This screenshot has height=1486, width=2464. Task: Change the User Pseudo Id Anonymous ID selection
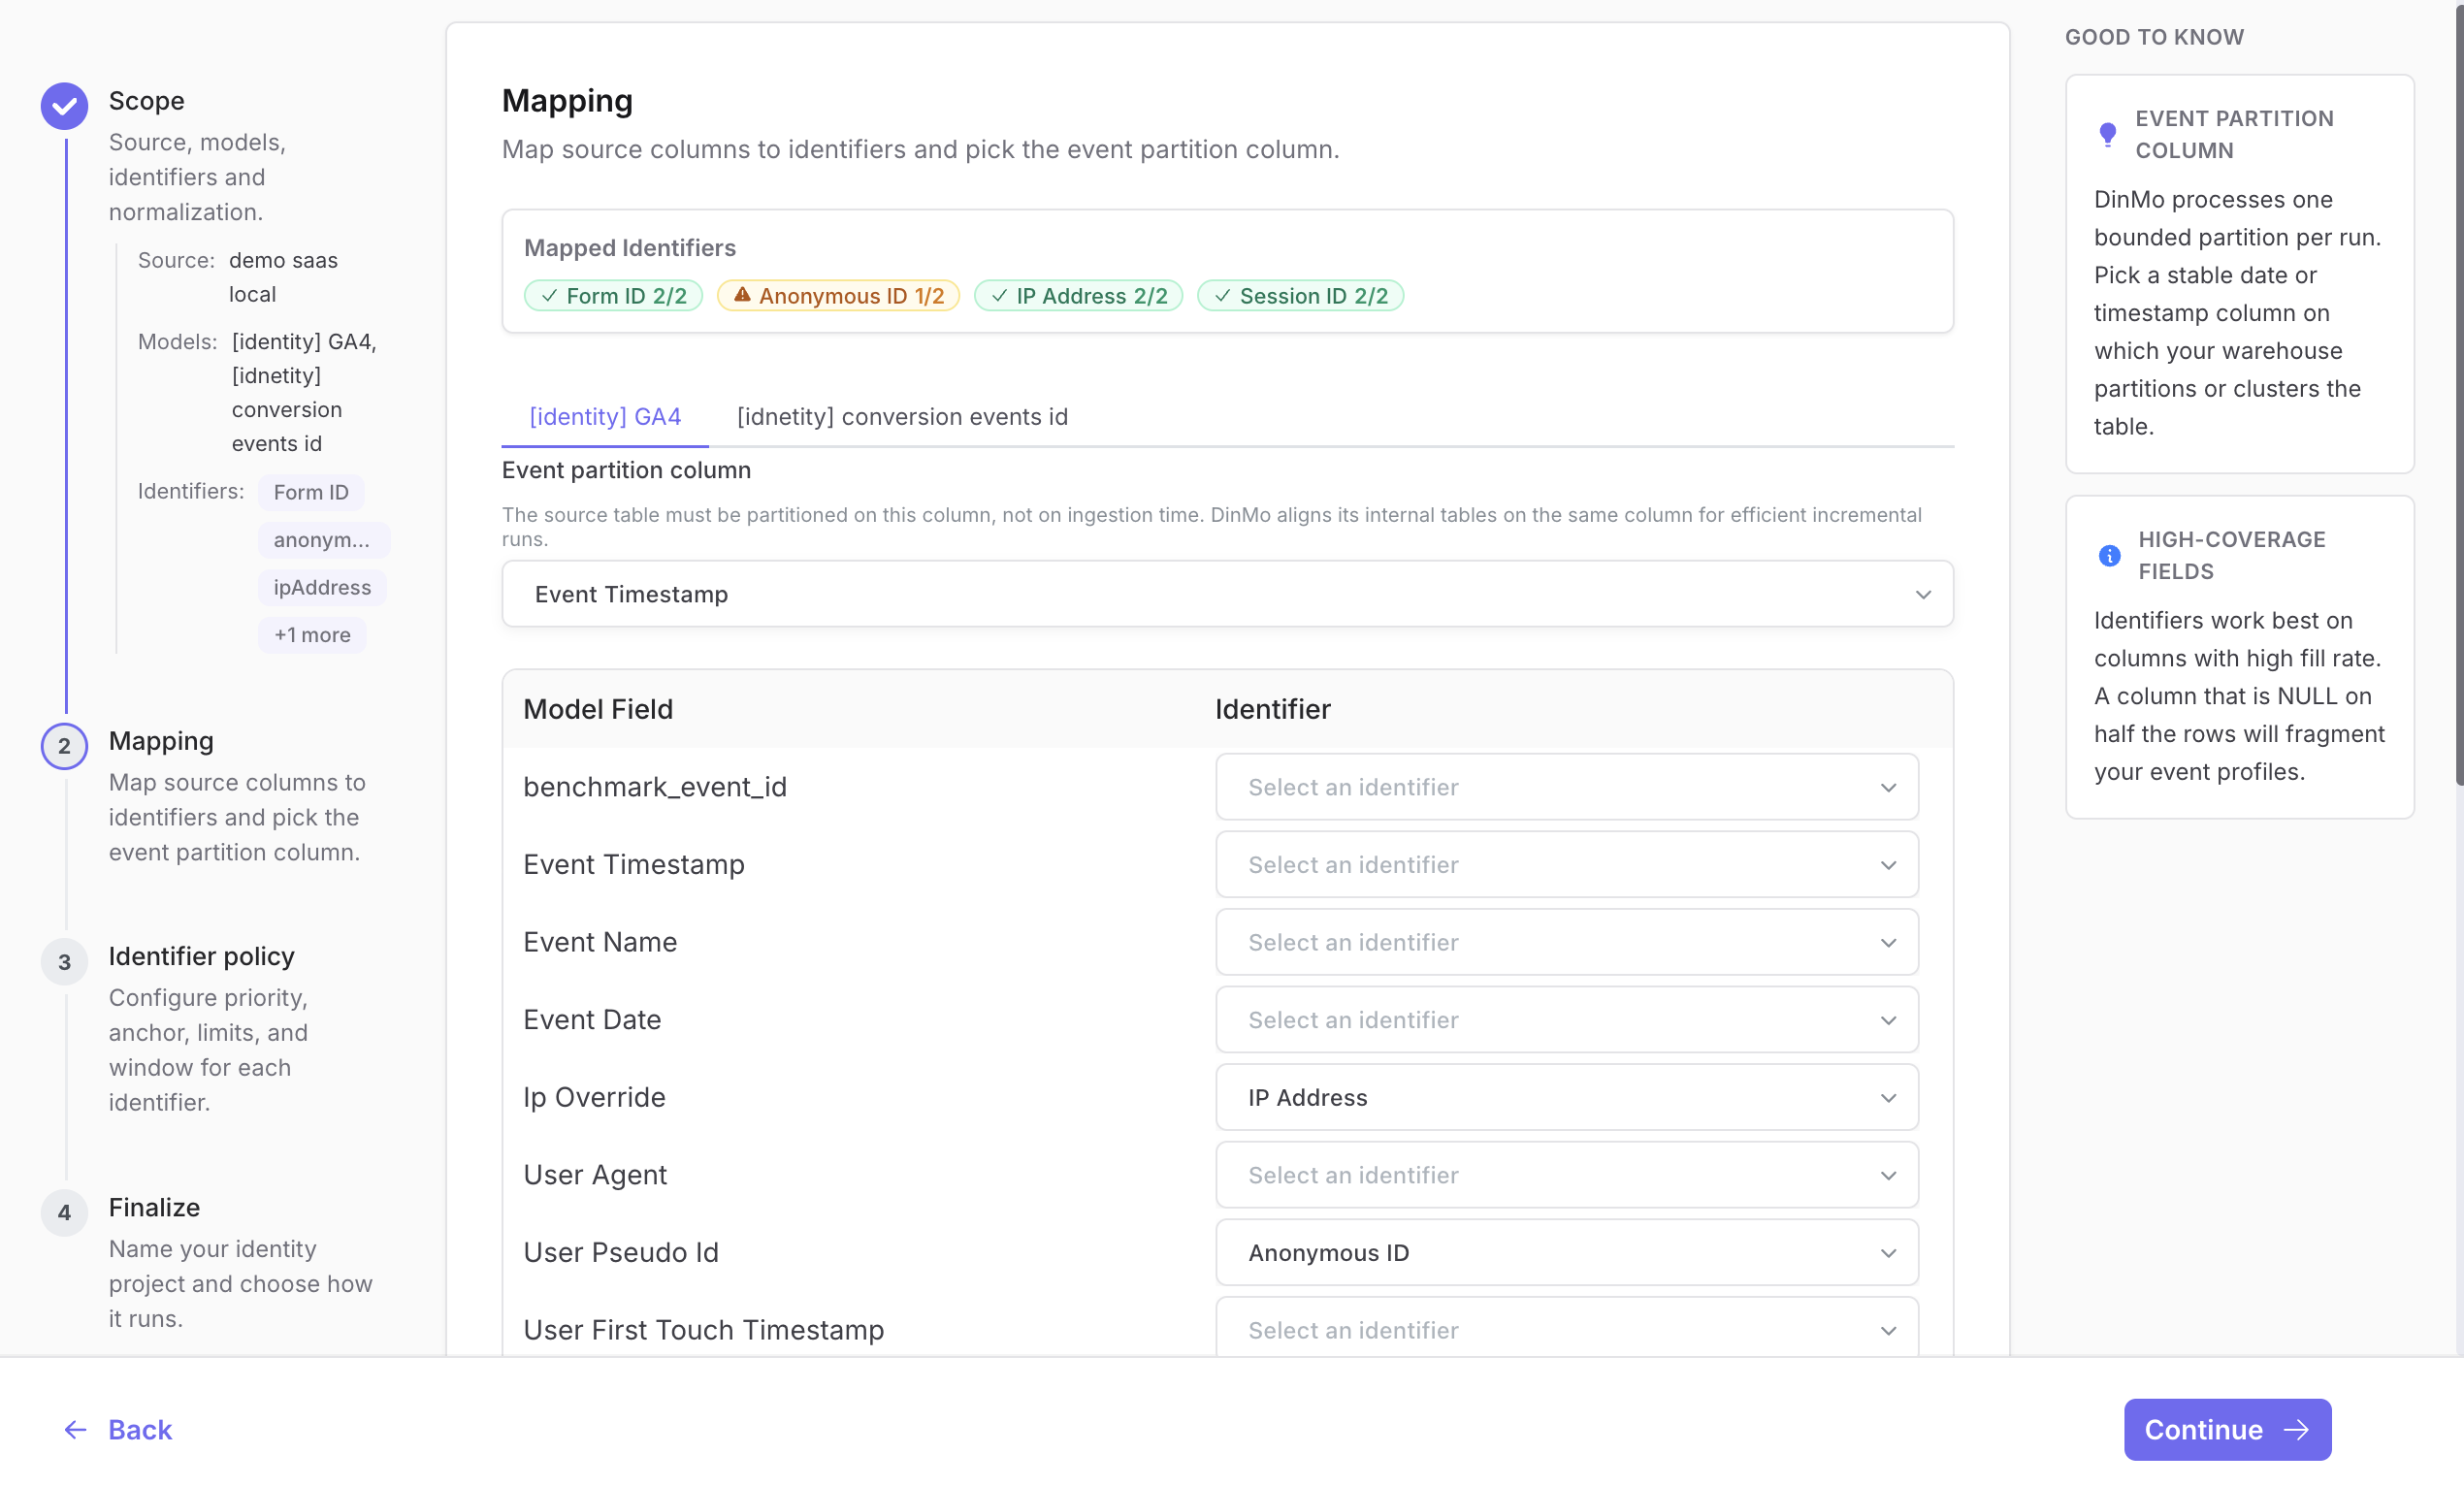(1566, 1252)
